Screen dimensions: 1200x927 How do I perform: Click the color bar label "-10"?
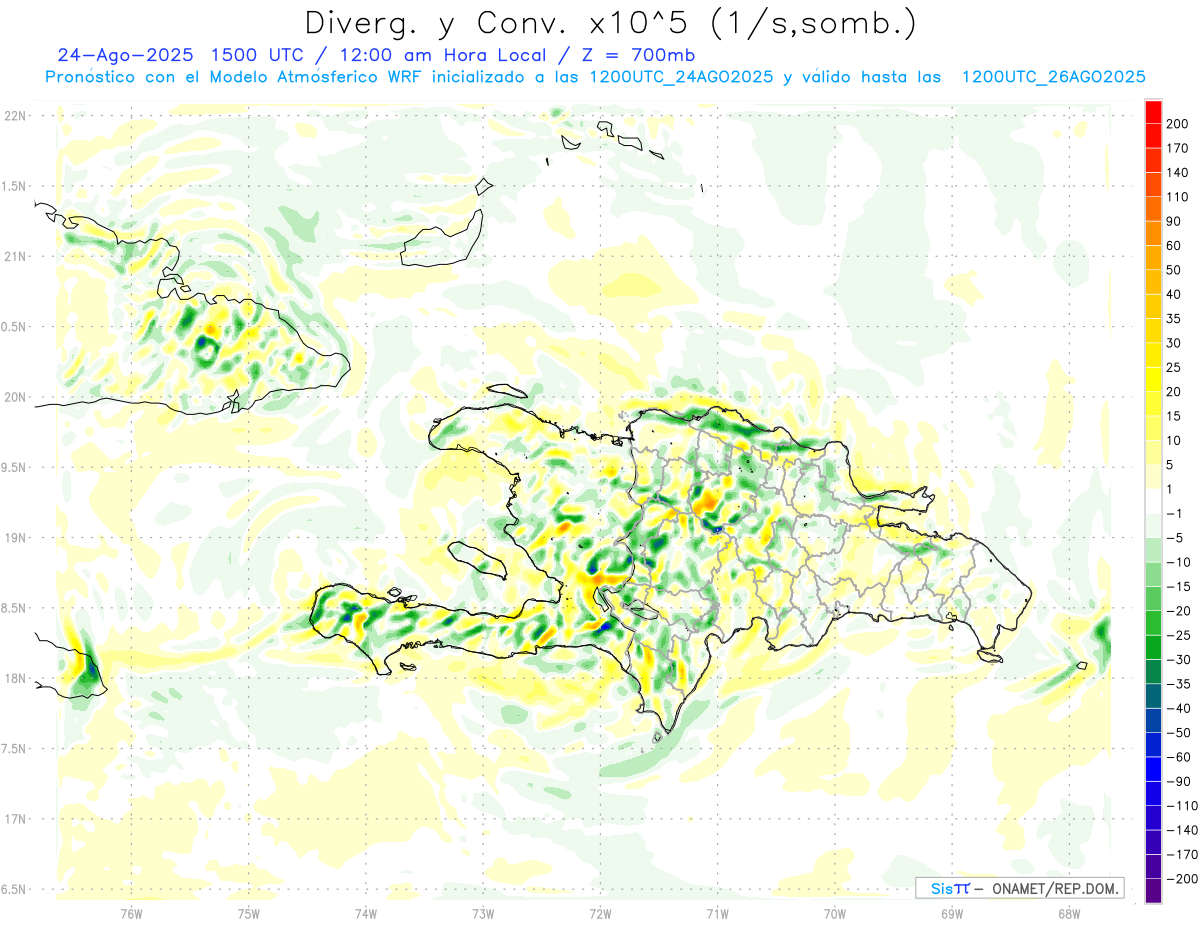[x=1177, y=562]
